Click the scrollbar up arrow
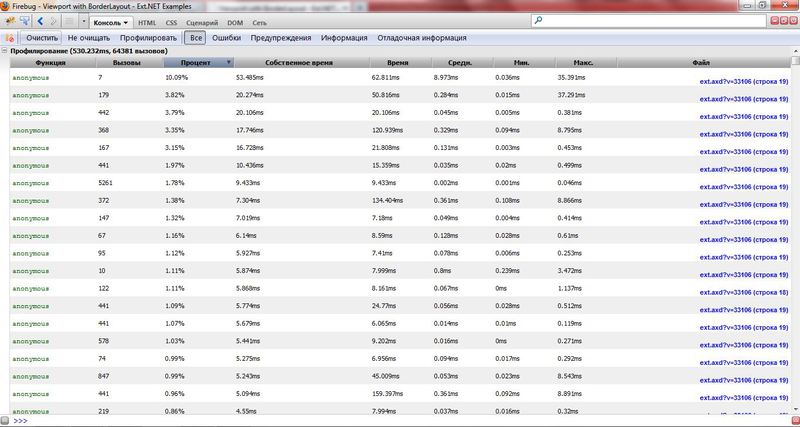This screenshot has height=427, width=800. pos(795,52)
